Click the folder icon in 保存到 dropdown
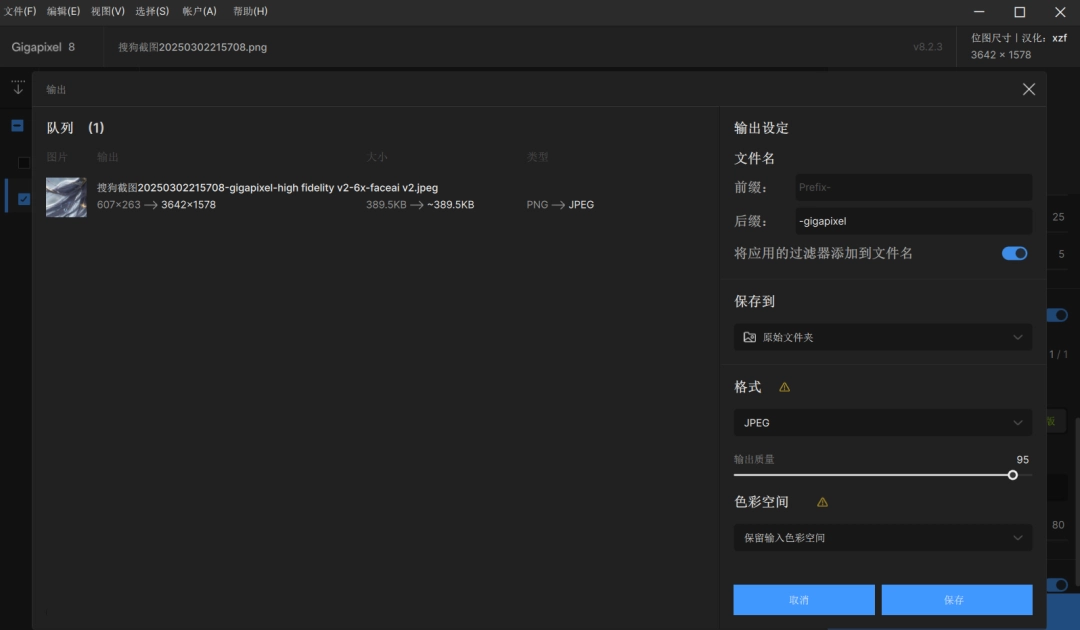This screenshot has height=630, width=1080. tap(749, 337)
